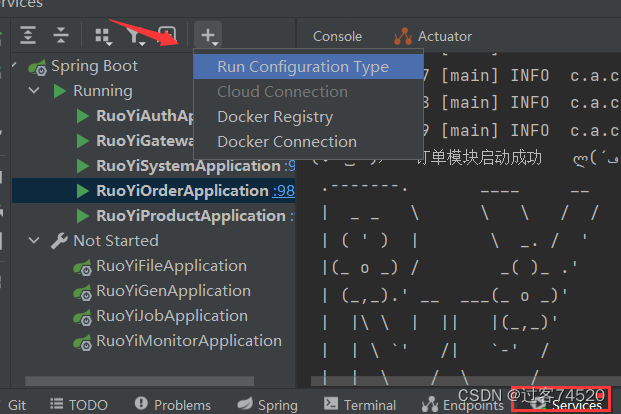Click the Endpoints icon
The height and width of the screenshot is (414, 621).
pyautogui.click(x=430, y=404)
